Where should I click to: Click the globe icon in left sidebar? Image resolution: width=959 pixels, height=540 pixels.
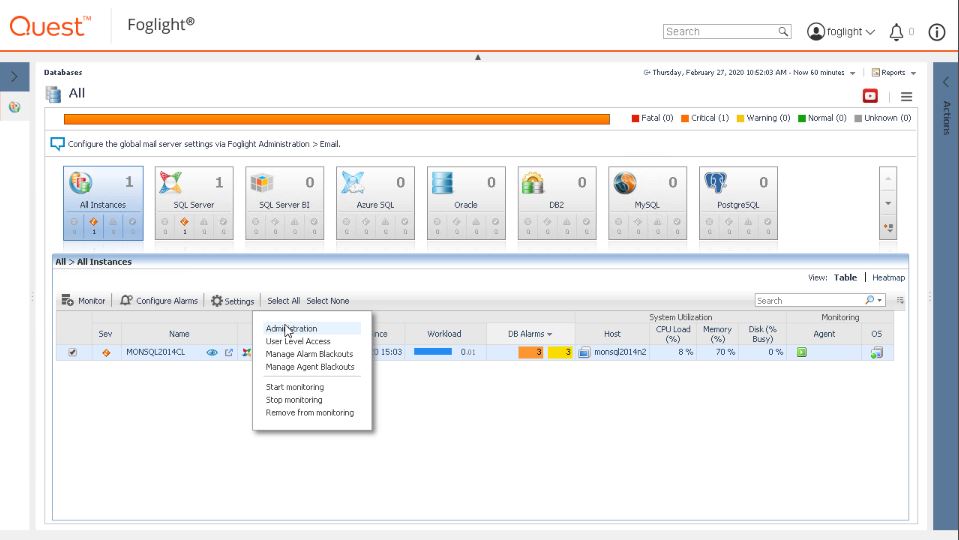point(14,107)
